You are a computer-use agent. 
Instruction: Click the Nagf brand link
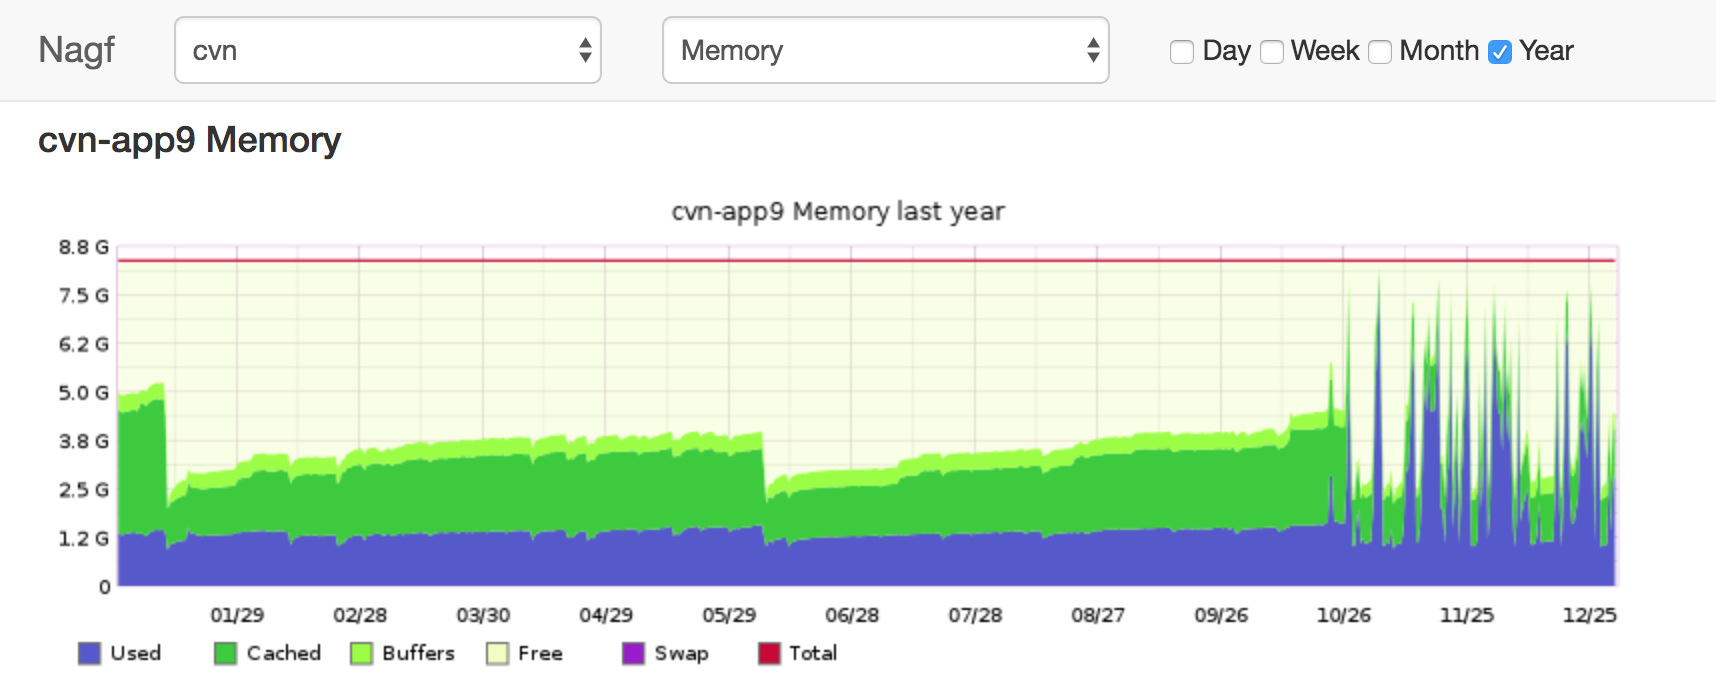pyautogui.click(x=77, y=50)
